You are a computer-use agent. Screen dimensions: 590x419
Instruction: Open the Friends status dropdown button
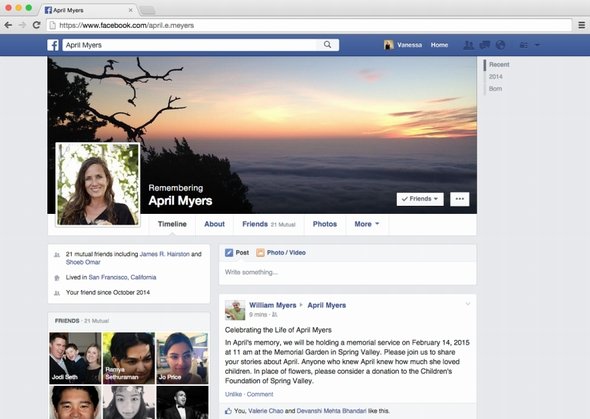420,199
